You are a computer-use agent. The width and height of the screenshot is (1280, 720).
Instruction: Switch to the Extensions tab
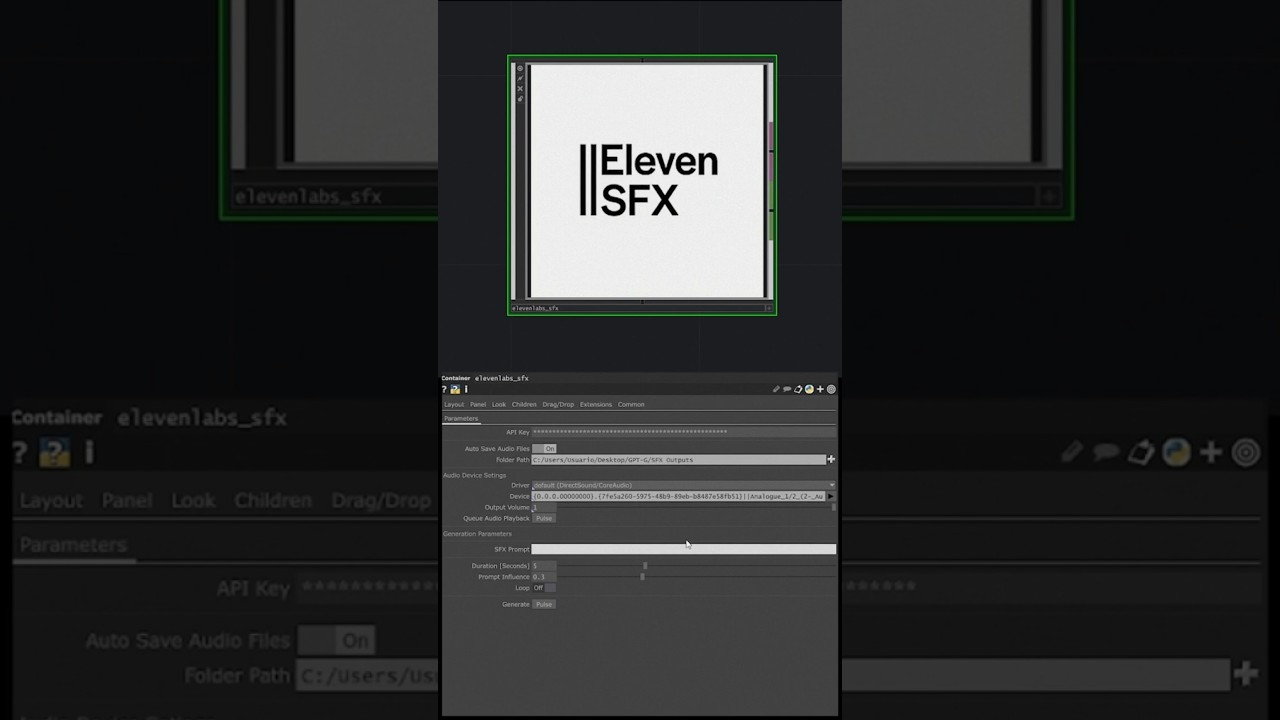pos(596,404)
